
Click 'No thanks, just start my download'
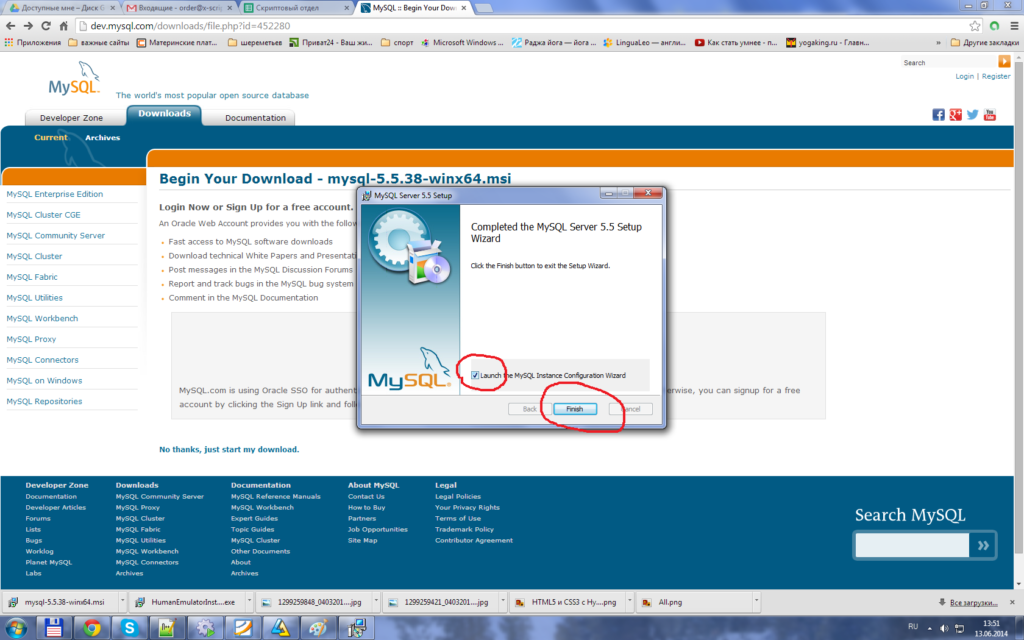coord(229,449)
